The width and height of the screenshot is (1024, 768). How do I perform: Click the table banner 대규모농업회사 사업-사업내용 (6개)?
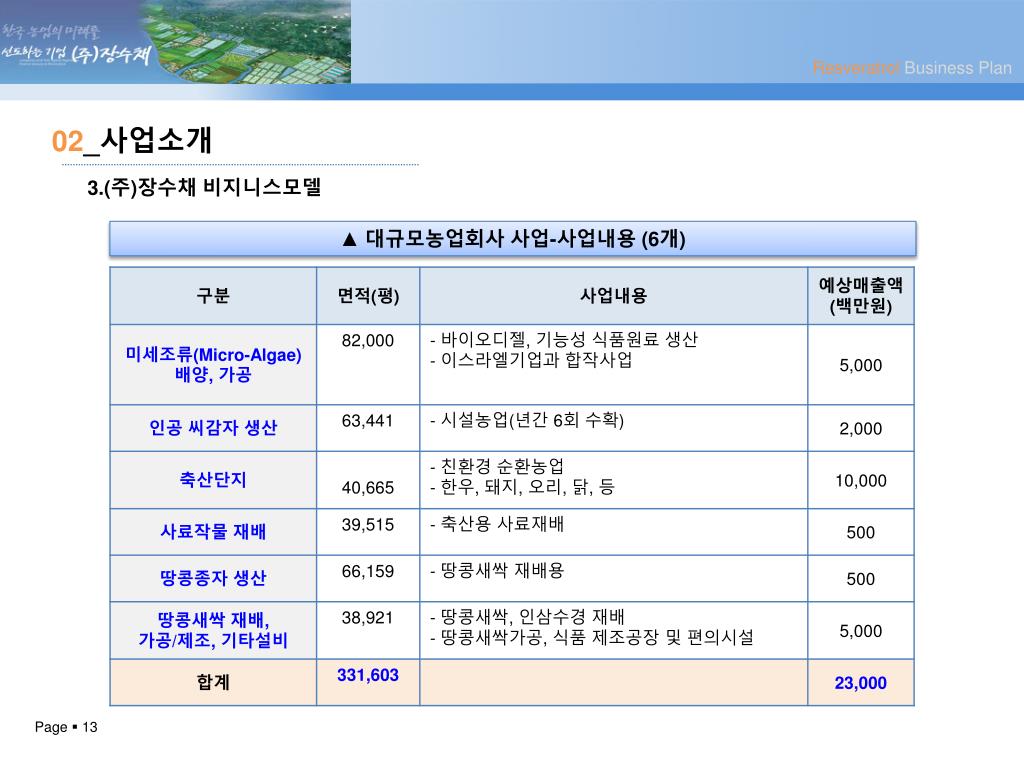[513, 239]
